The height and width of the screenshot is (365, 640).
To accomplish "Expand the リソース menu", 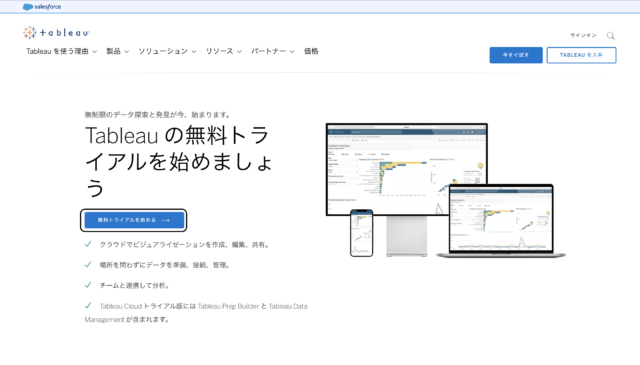I will tap(224, 51).
